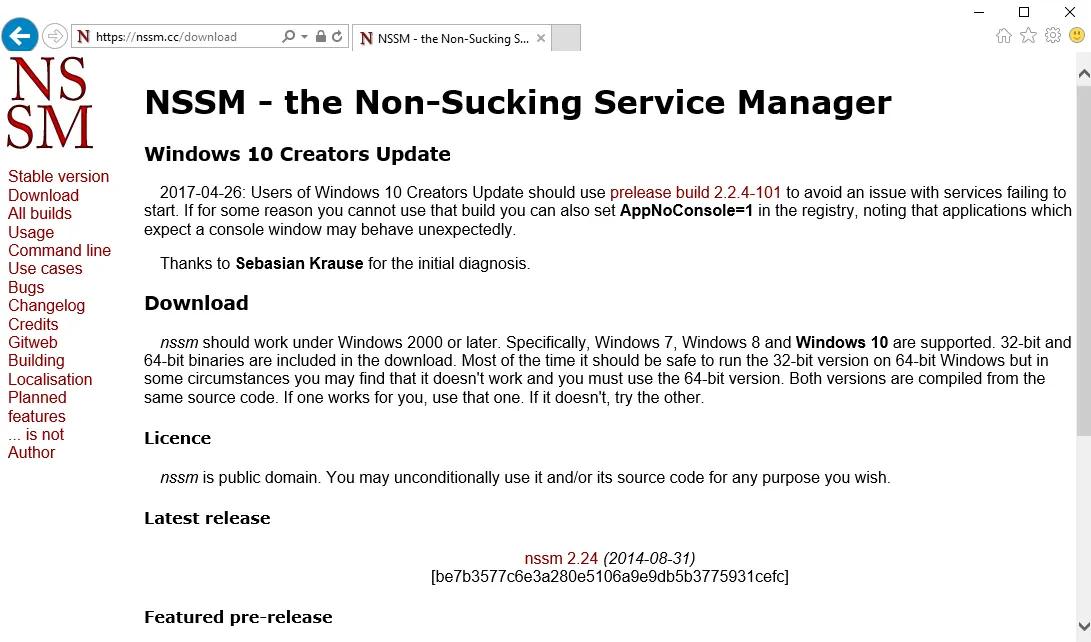Click the scrollbar down arrow
The height and width of the screenshot is (642, 1091).
pos(1083,626)
